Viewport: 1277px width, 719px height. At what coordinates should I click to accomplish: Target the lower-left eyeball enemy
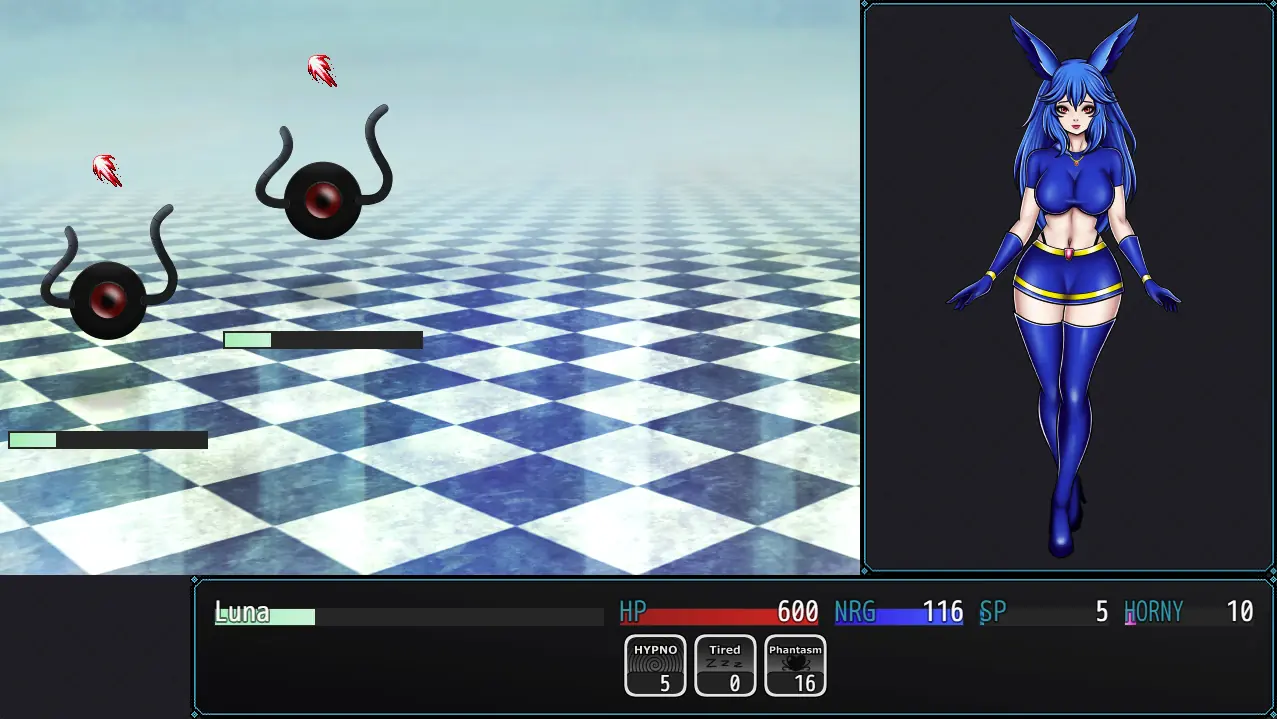(108, 296)
